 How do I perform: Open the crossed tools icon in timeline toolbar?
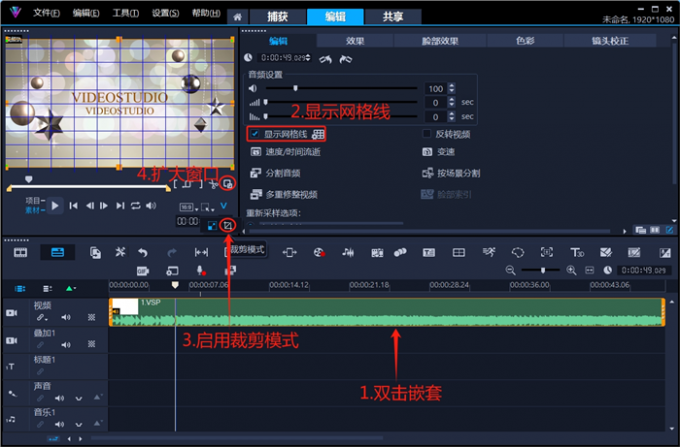click(120, 252)
